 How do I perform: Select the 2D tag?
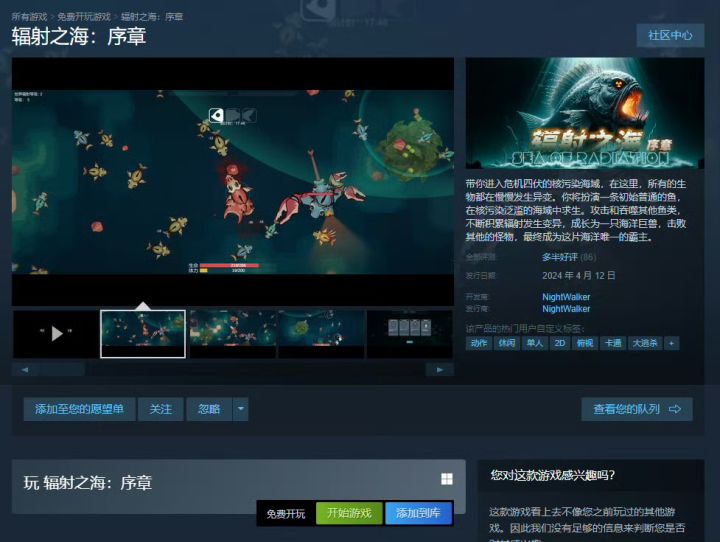coord(560,343)
